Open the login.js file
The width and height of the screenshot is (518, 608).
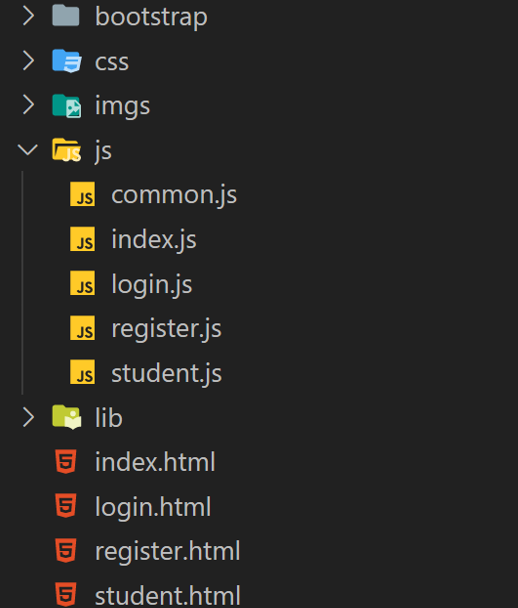tap(152, 284)
